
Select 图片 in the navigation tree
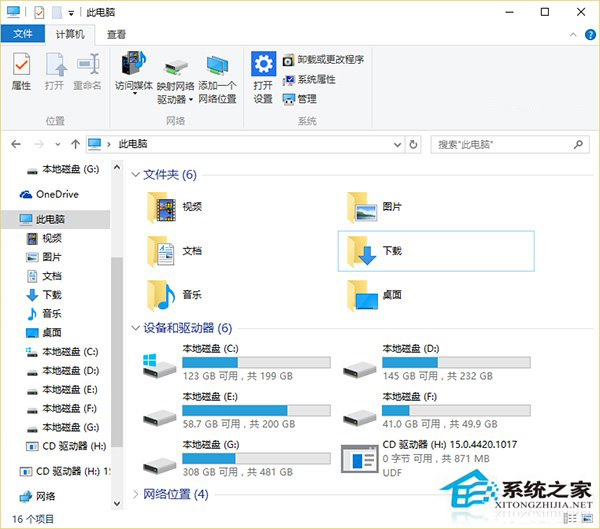(x=44, y=257)
